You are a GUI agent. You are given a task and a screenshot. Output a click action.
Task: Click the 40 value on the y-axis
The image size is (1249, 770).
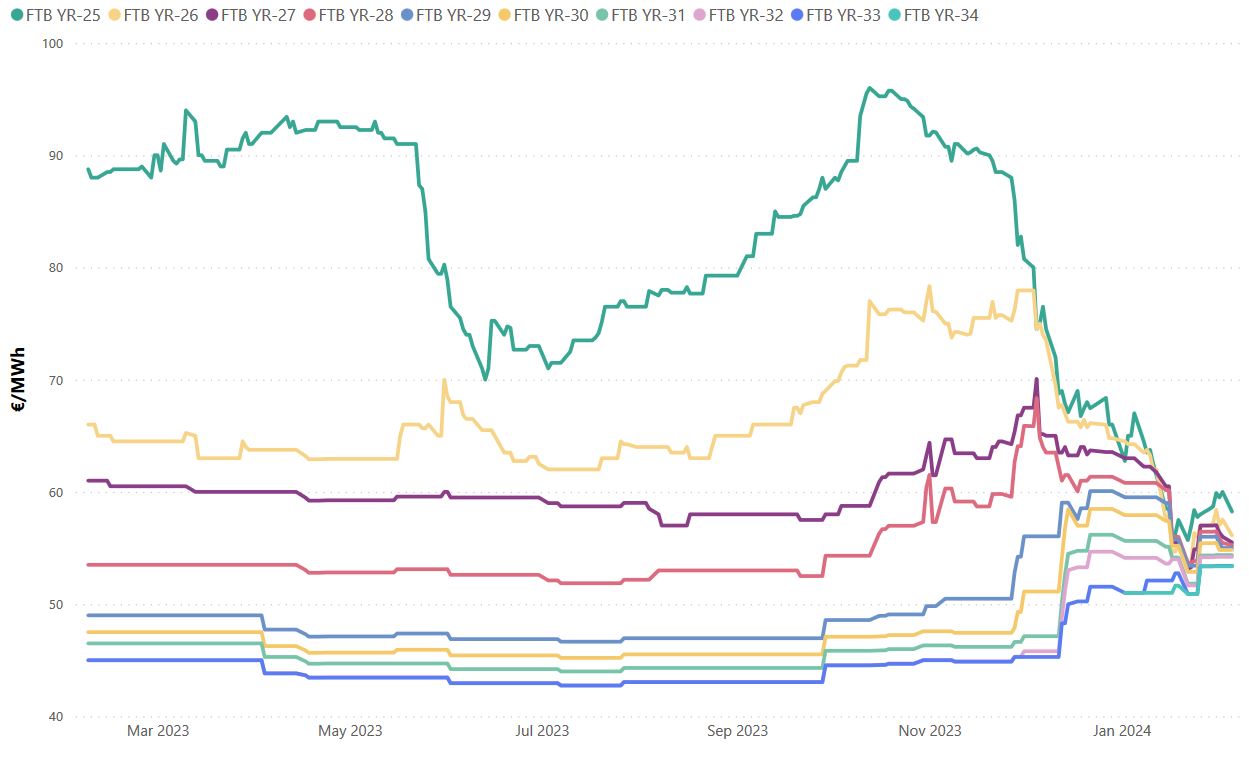[x=55, y=717]
